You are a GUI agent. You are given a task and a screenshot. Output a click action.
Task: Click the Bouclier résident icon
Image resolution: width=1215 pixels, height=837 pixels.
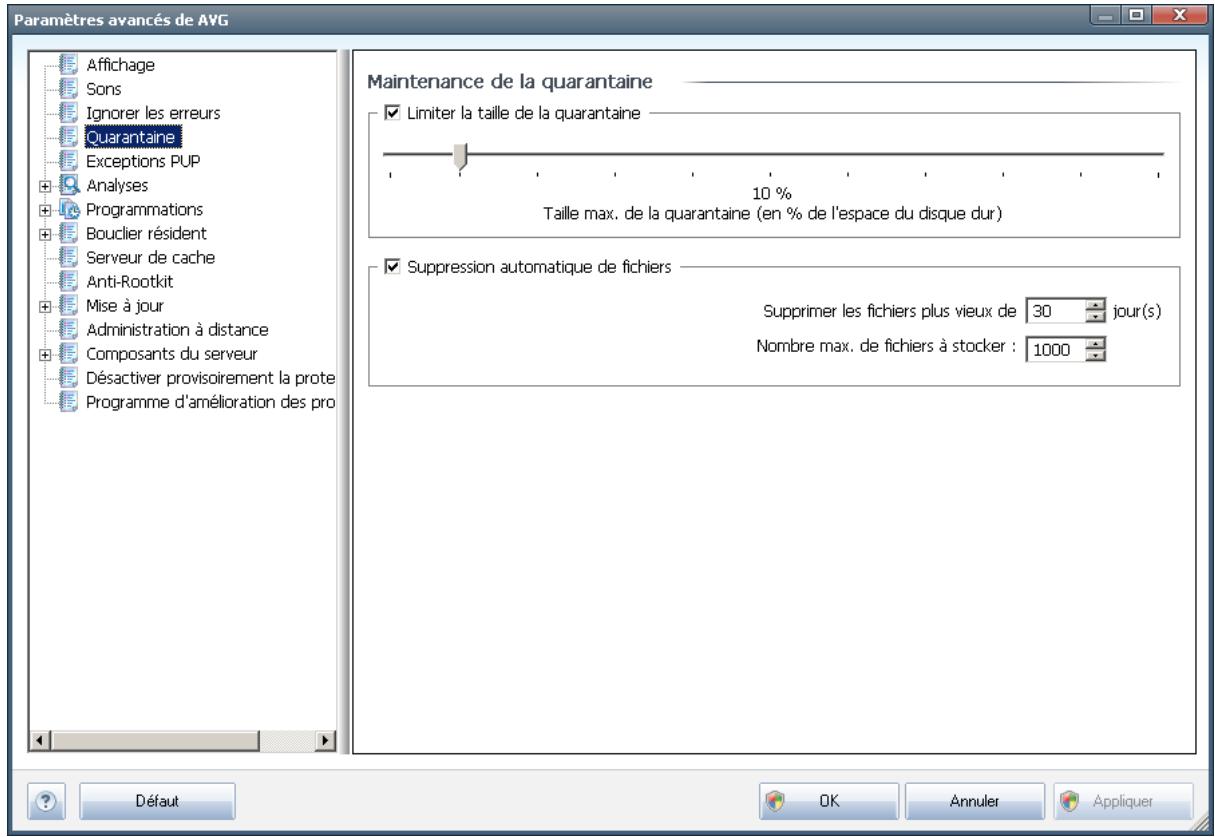coord(68,234)
